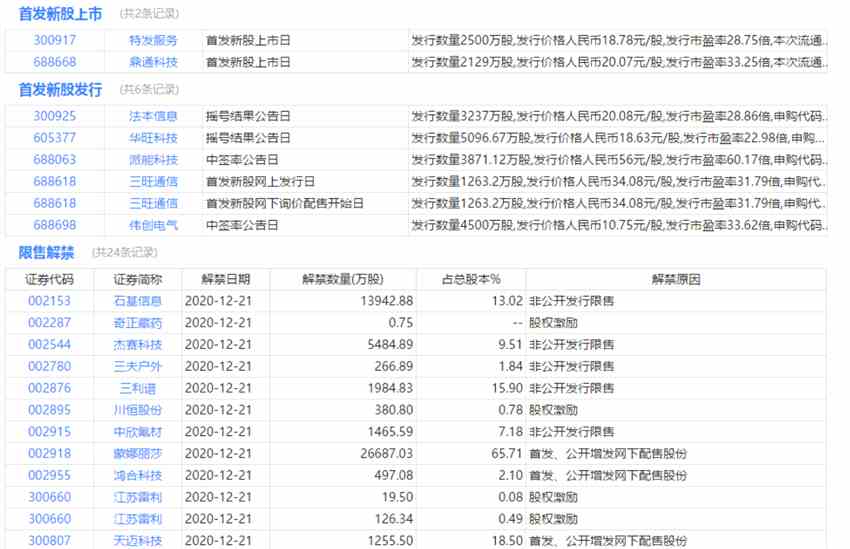Select the issuance details text for 605377
The width and height of the screenshot is (850, 549).
tap(619, 138)
